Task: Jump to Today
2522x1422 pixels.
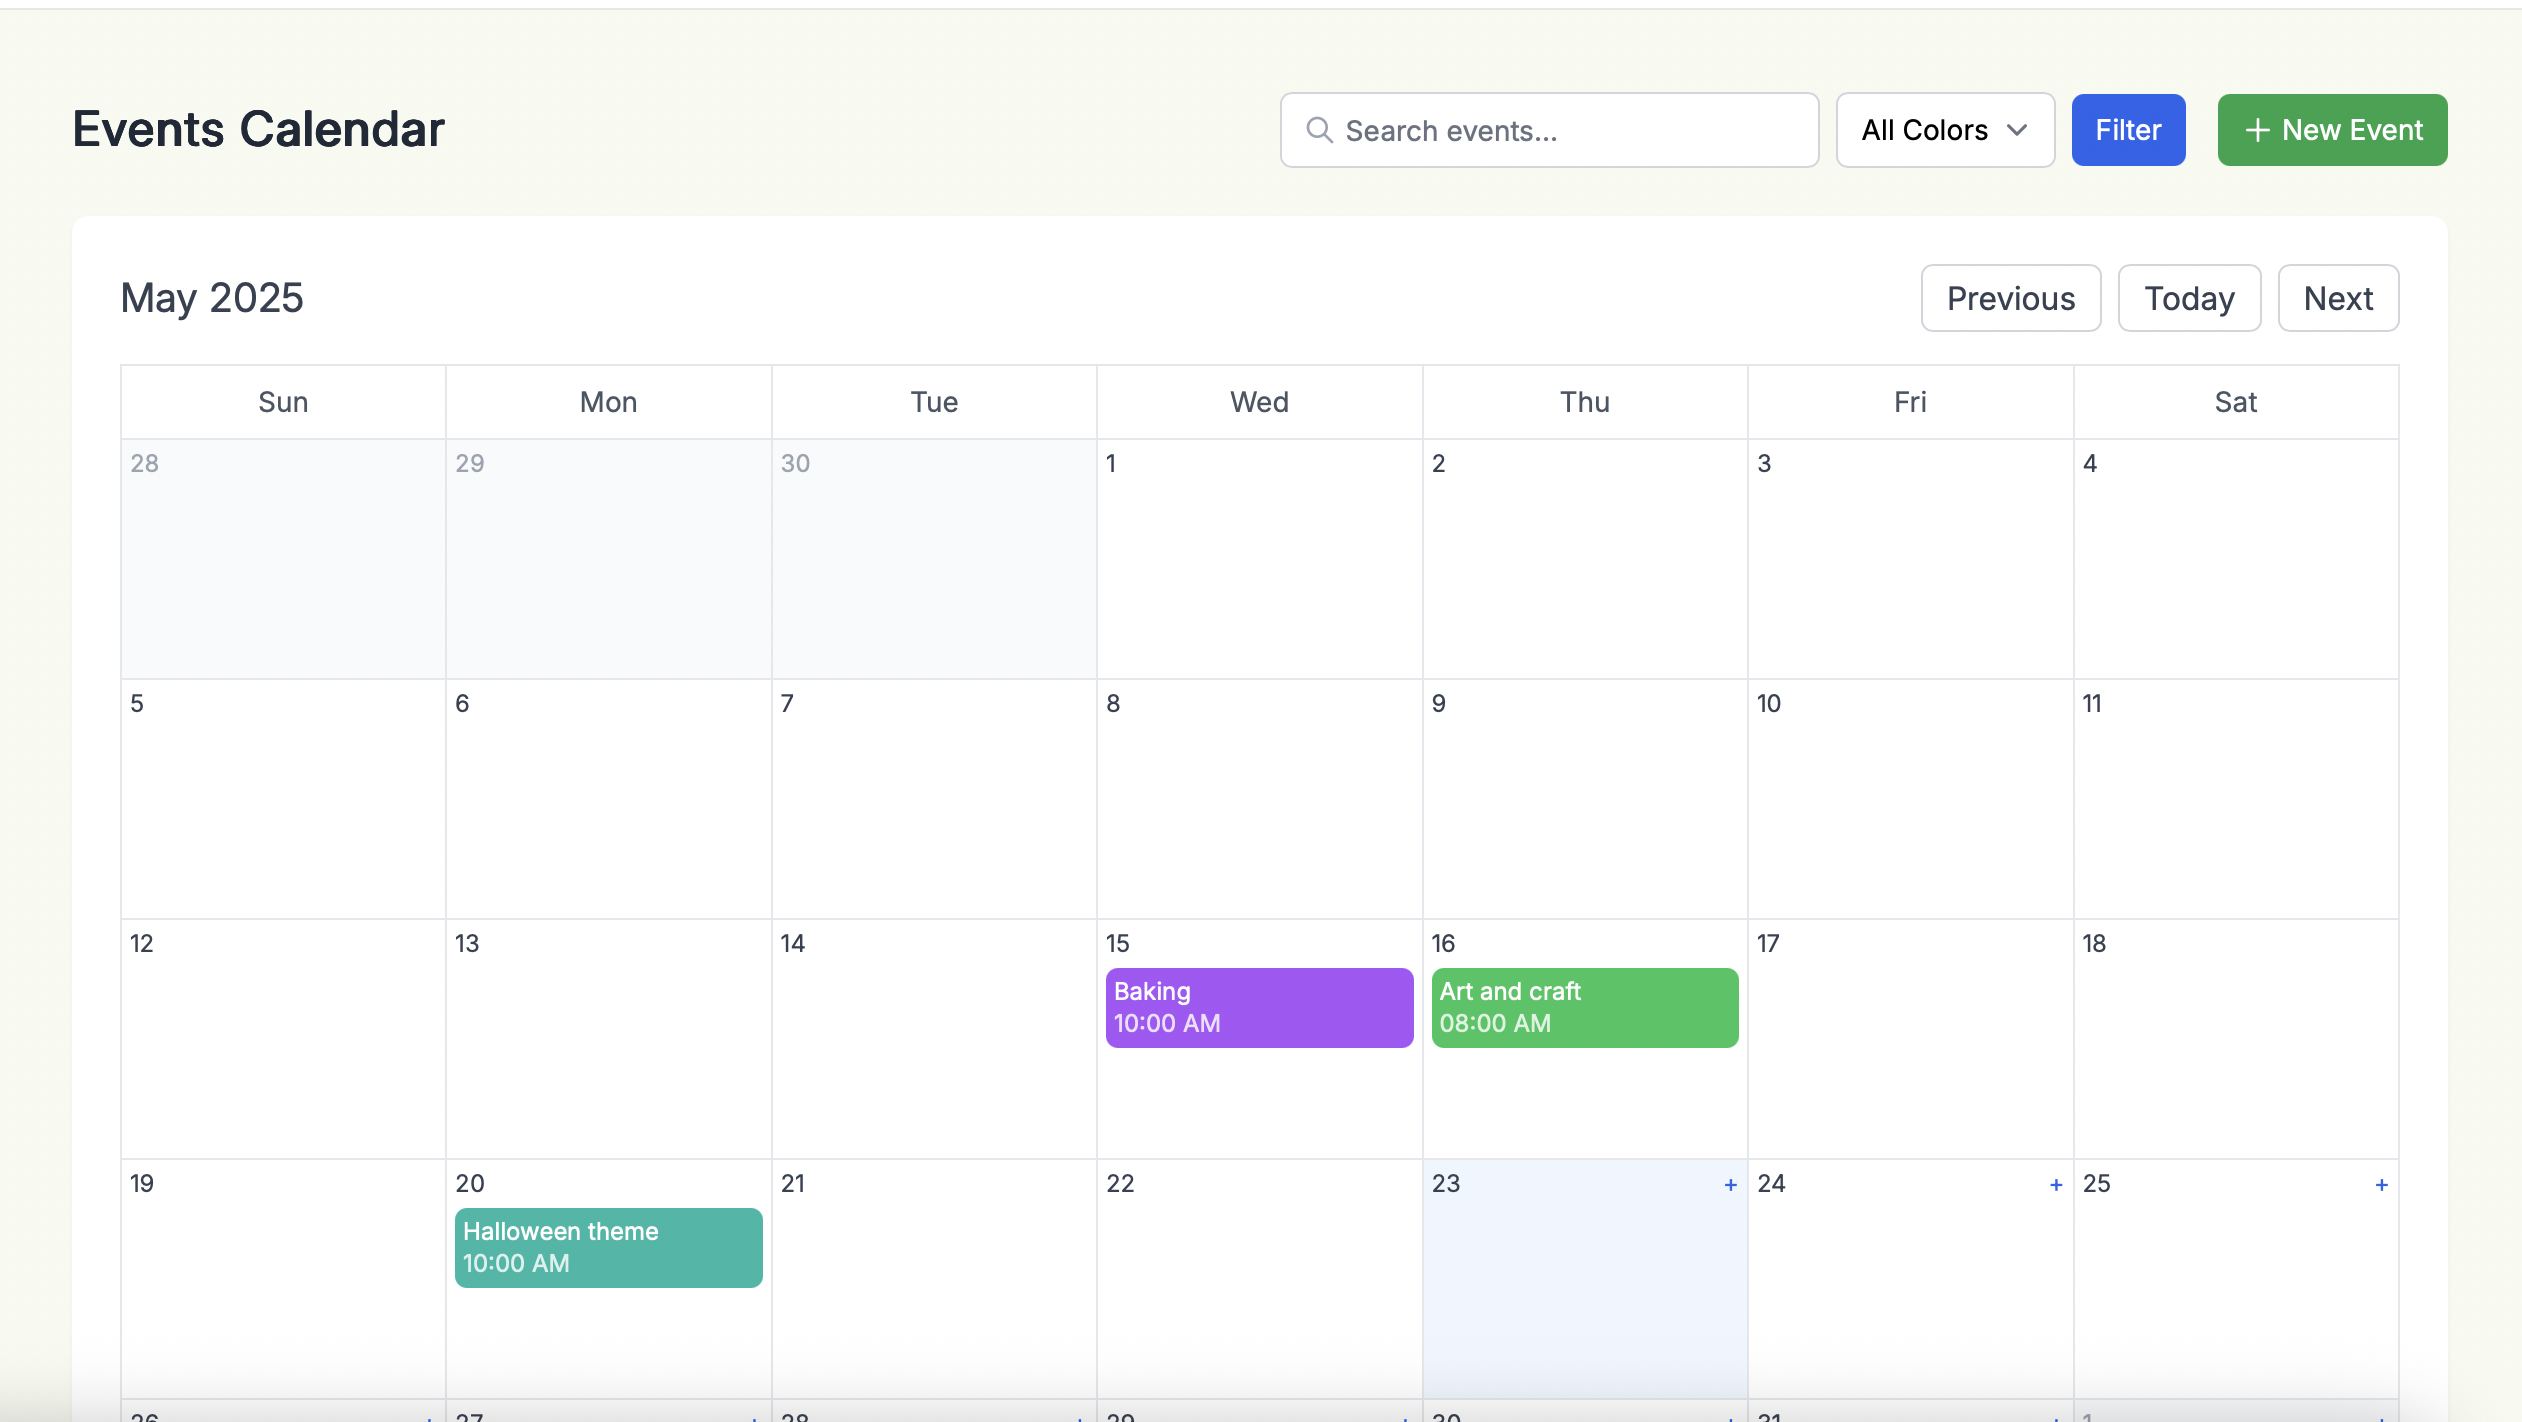Action: 2189,298
